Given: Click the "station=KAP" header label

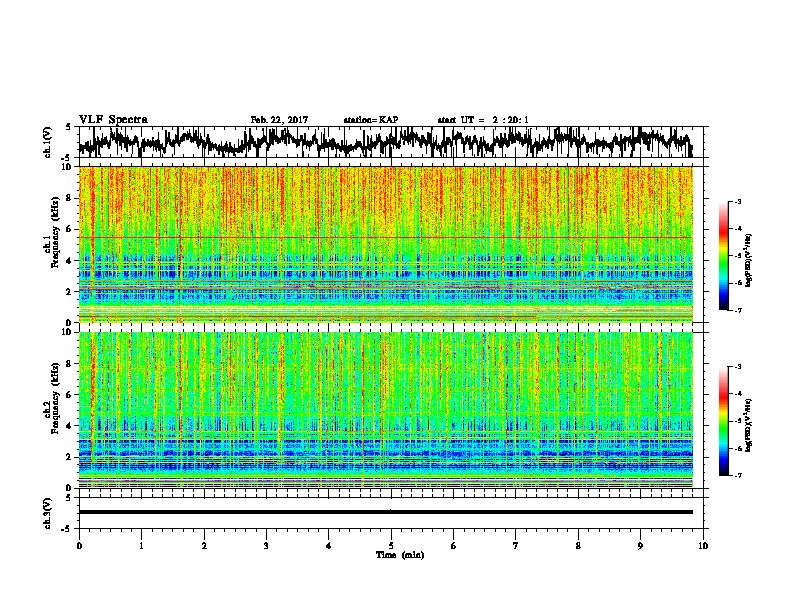Looking at the screenshot, I should pyautogui.click(x=371, y=120).
